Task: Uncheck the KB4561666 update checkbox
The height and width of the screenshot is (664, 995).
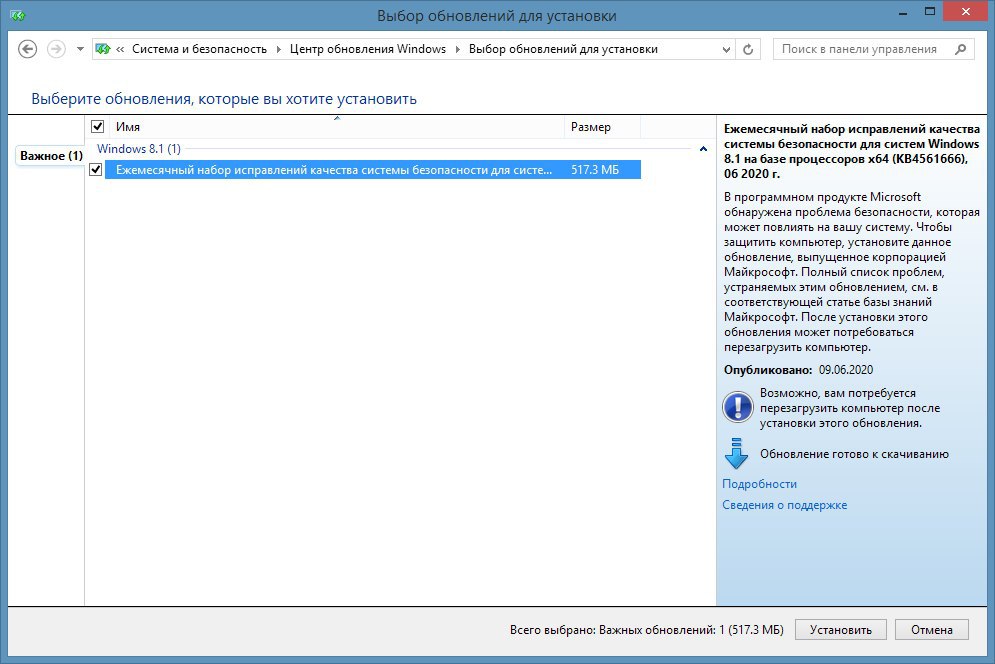Action: click(96, 169)
